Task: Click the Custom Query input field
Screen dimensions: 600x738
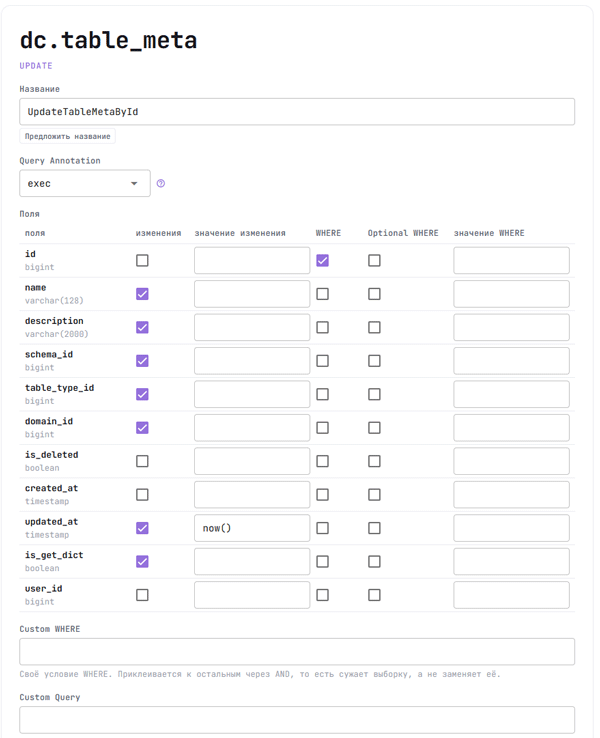Action: click(x=297, y=720)
